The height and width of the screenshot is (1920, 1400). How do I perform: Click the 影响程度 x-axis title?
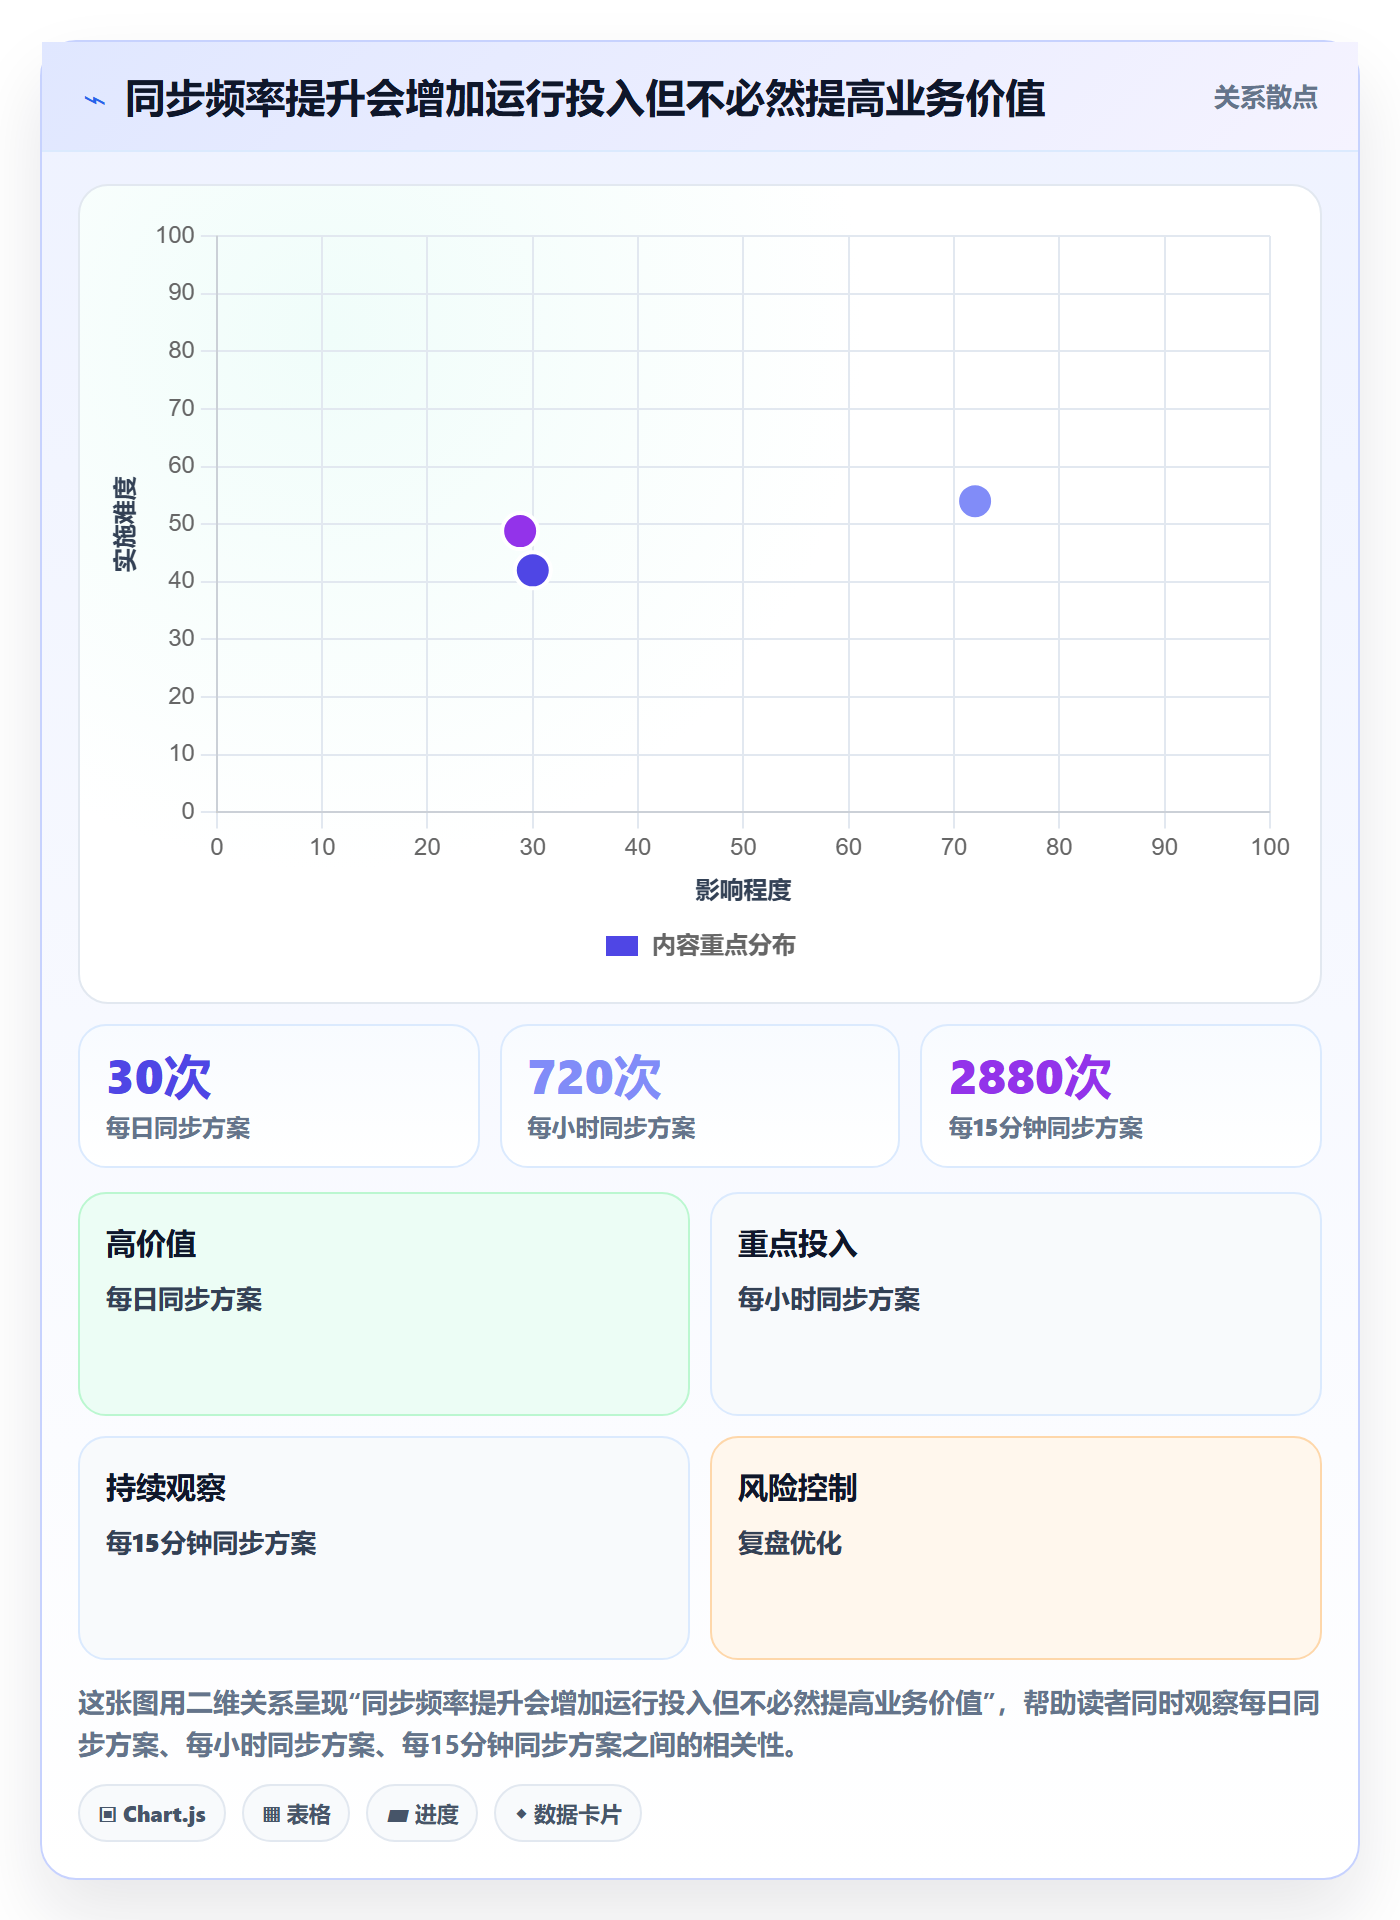(743, 890)
